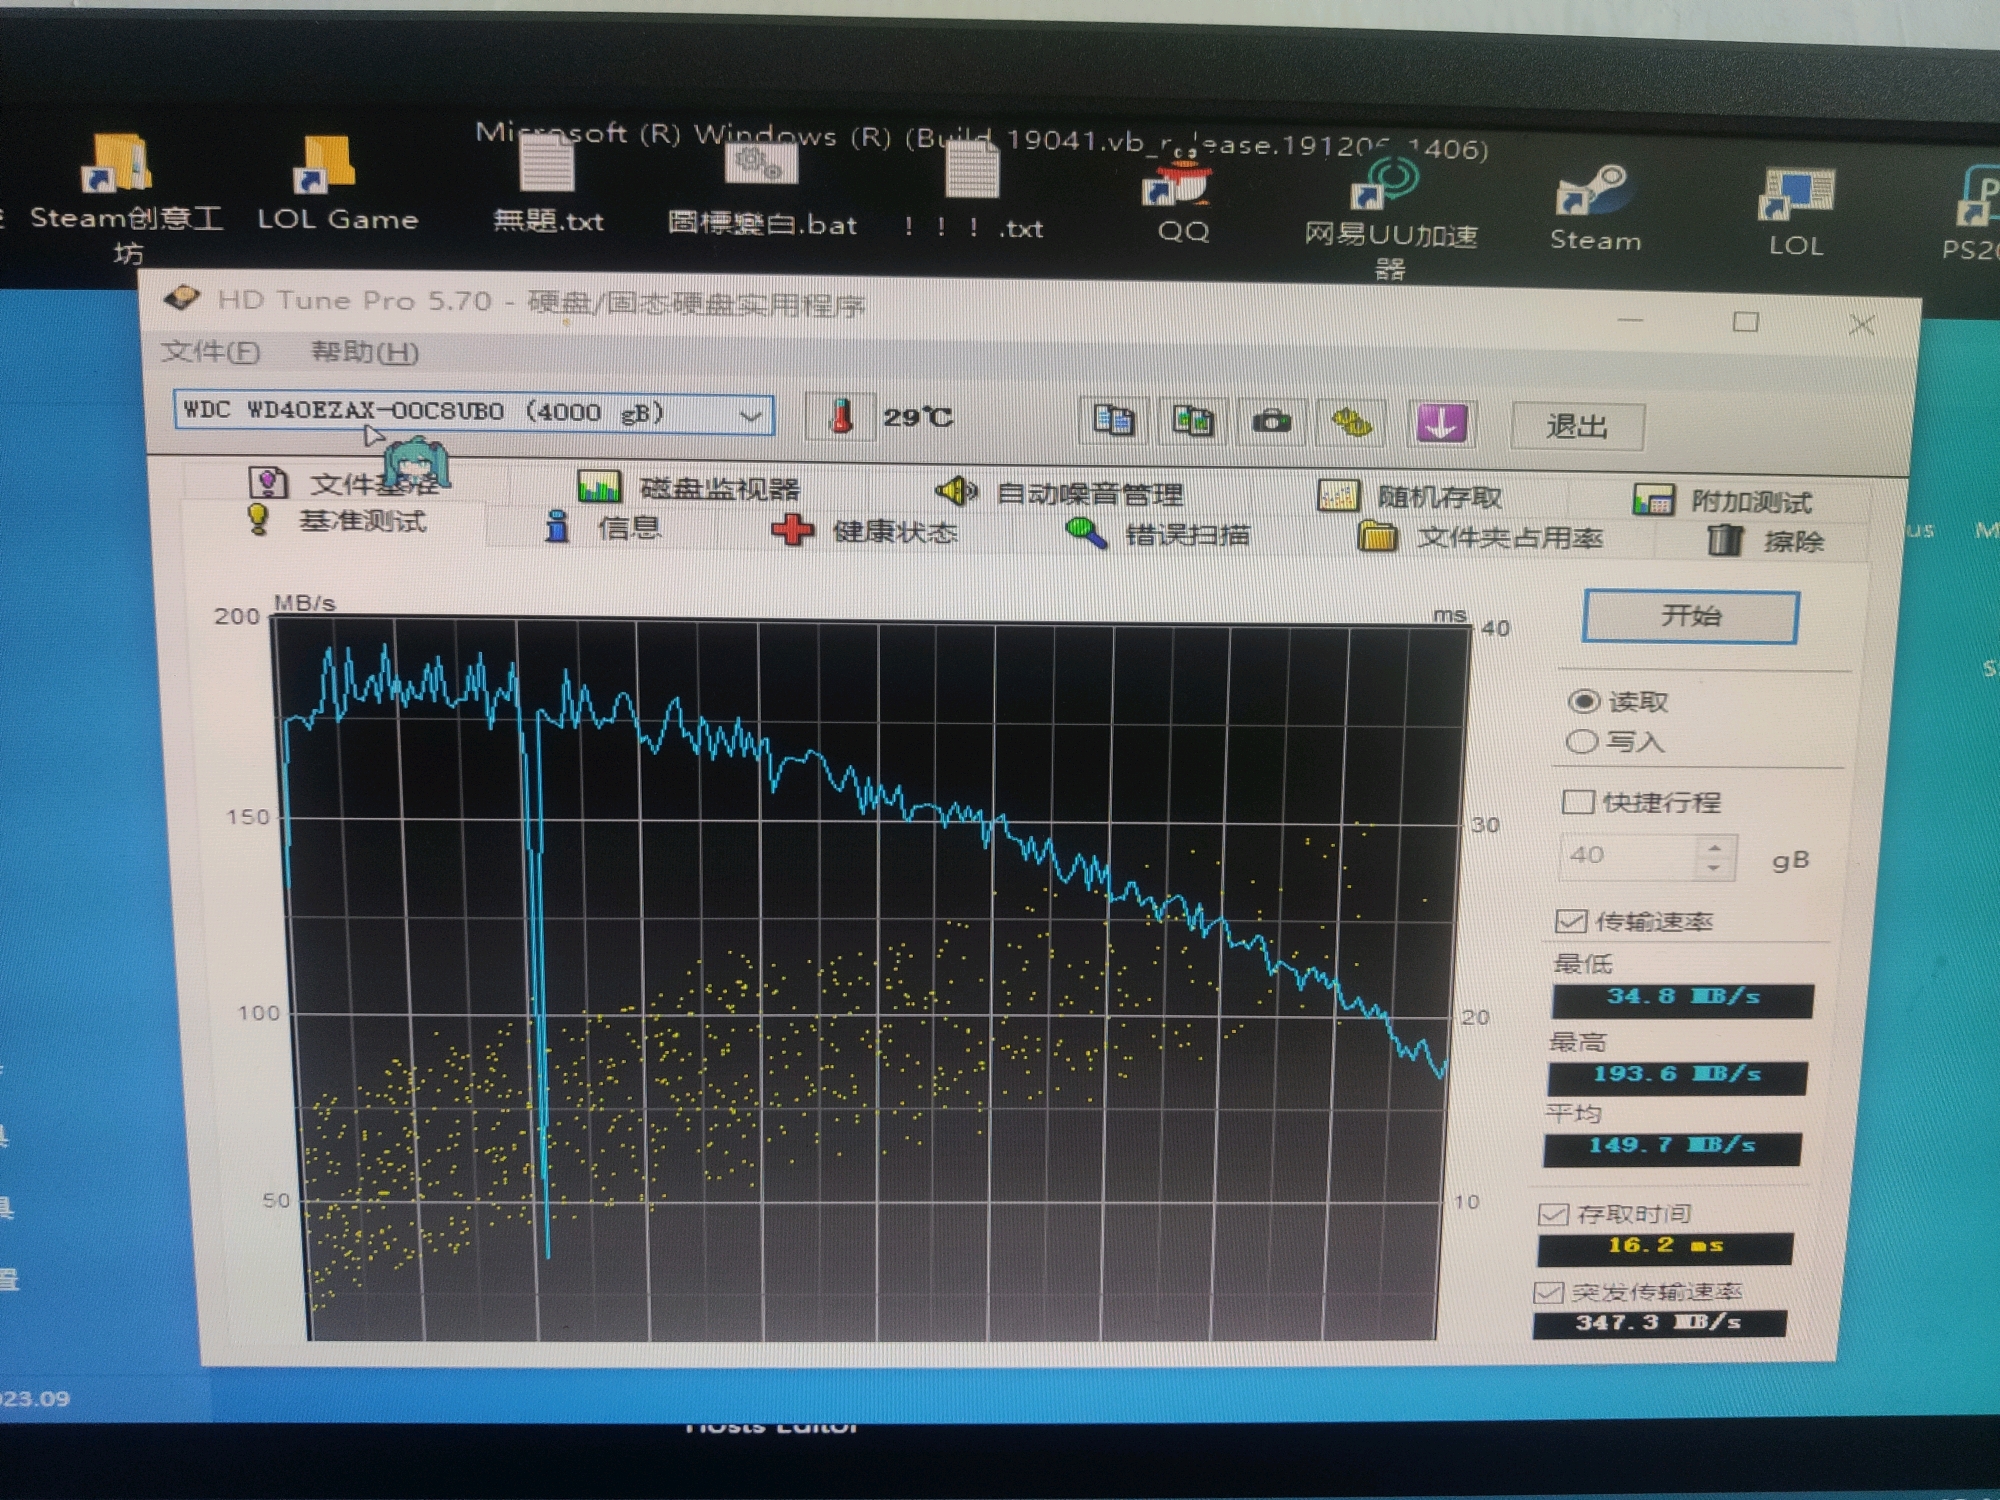Expand the WDC WD40EZAX drive dropdown

point(751,416)
